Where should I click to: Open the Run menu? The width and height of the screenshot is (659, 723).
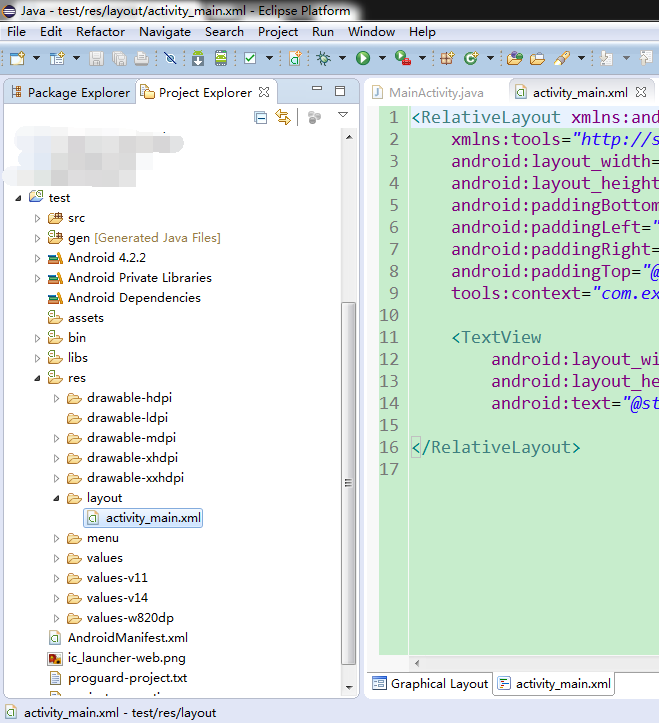point(323,32)
